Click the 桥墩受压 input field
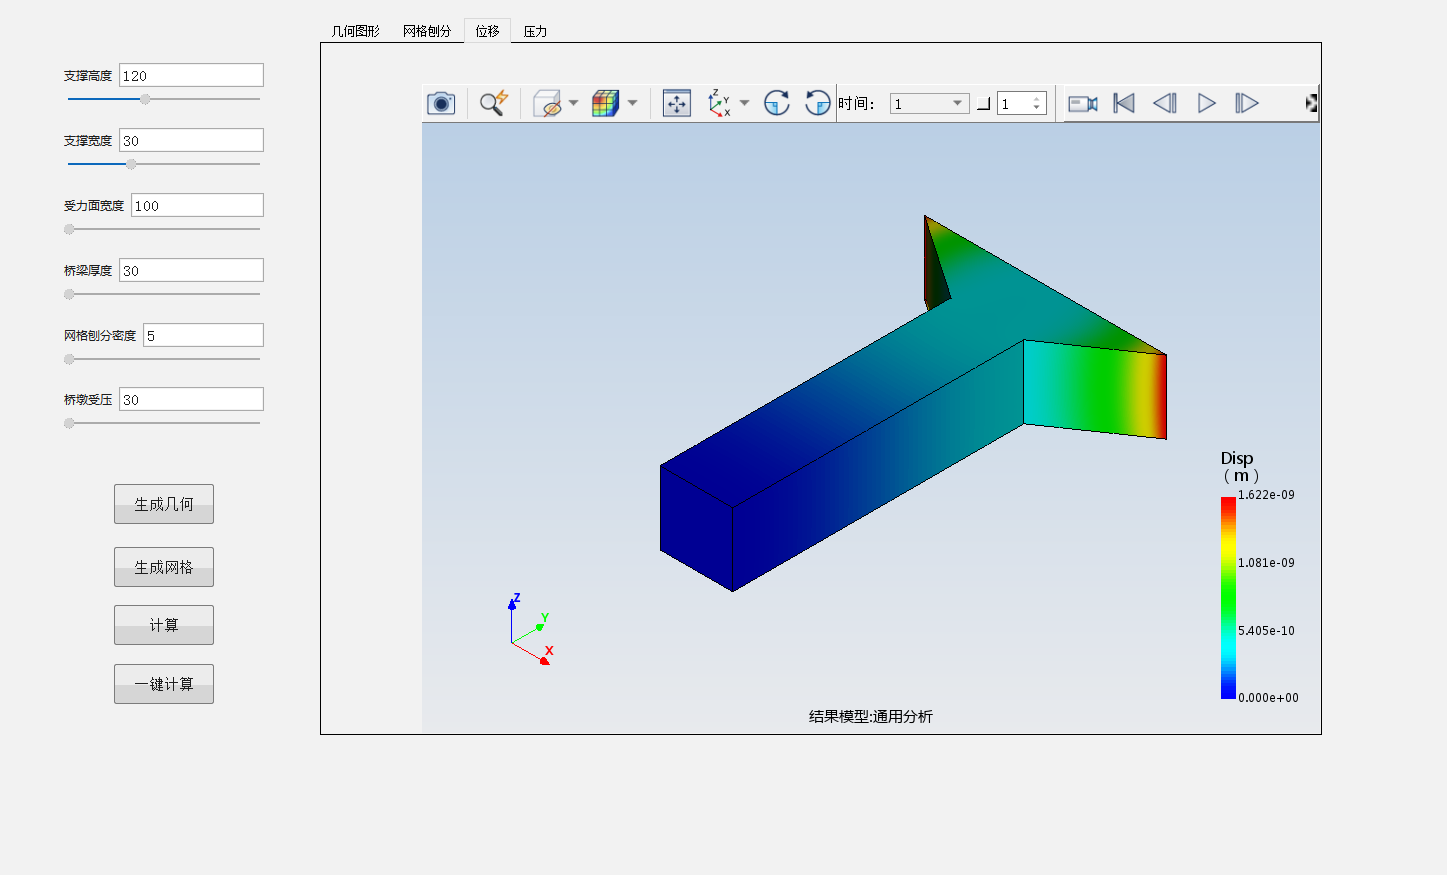This screenshot has width=1447, height=875. pyautogui.click(x=191, y=399)
